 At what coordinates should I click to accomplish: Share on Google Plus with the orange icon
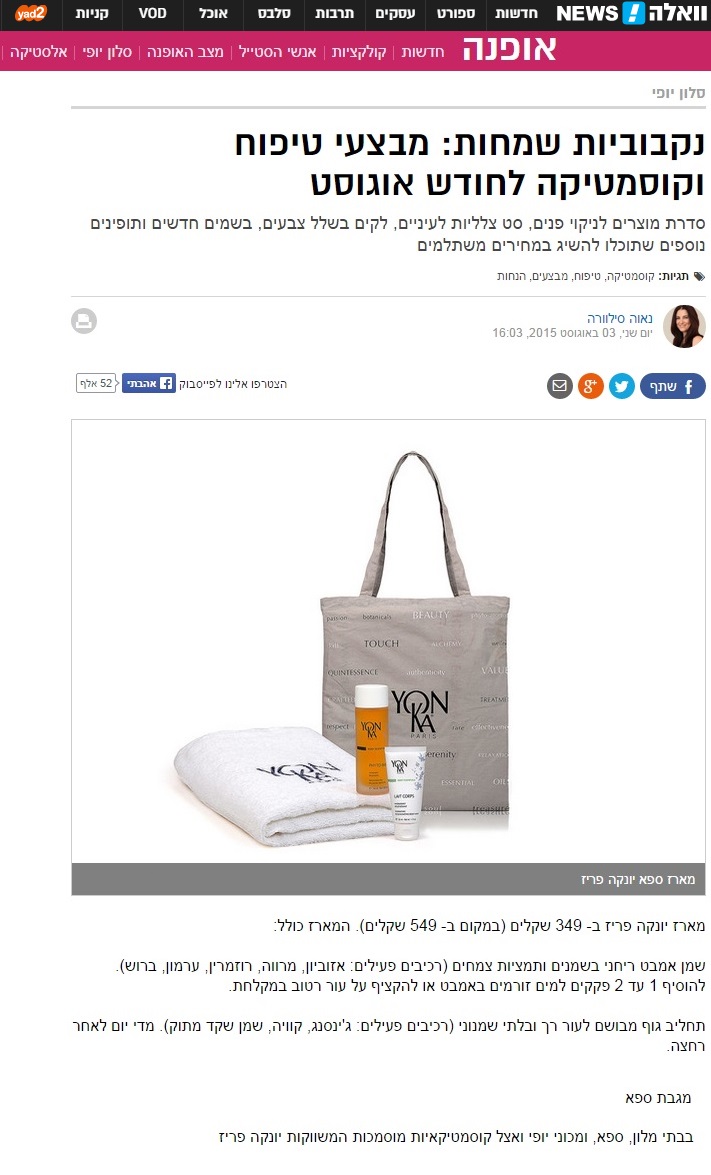point(590,386)
